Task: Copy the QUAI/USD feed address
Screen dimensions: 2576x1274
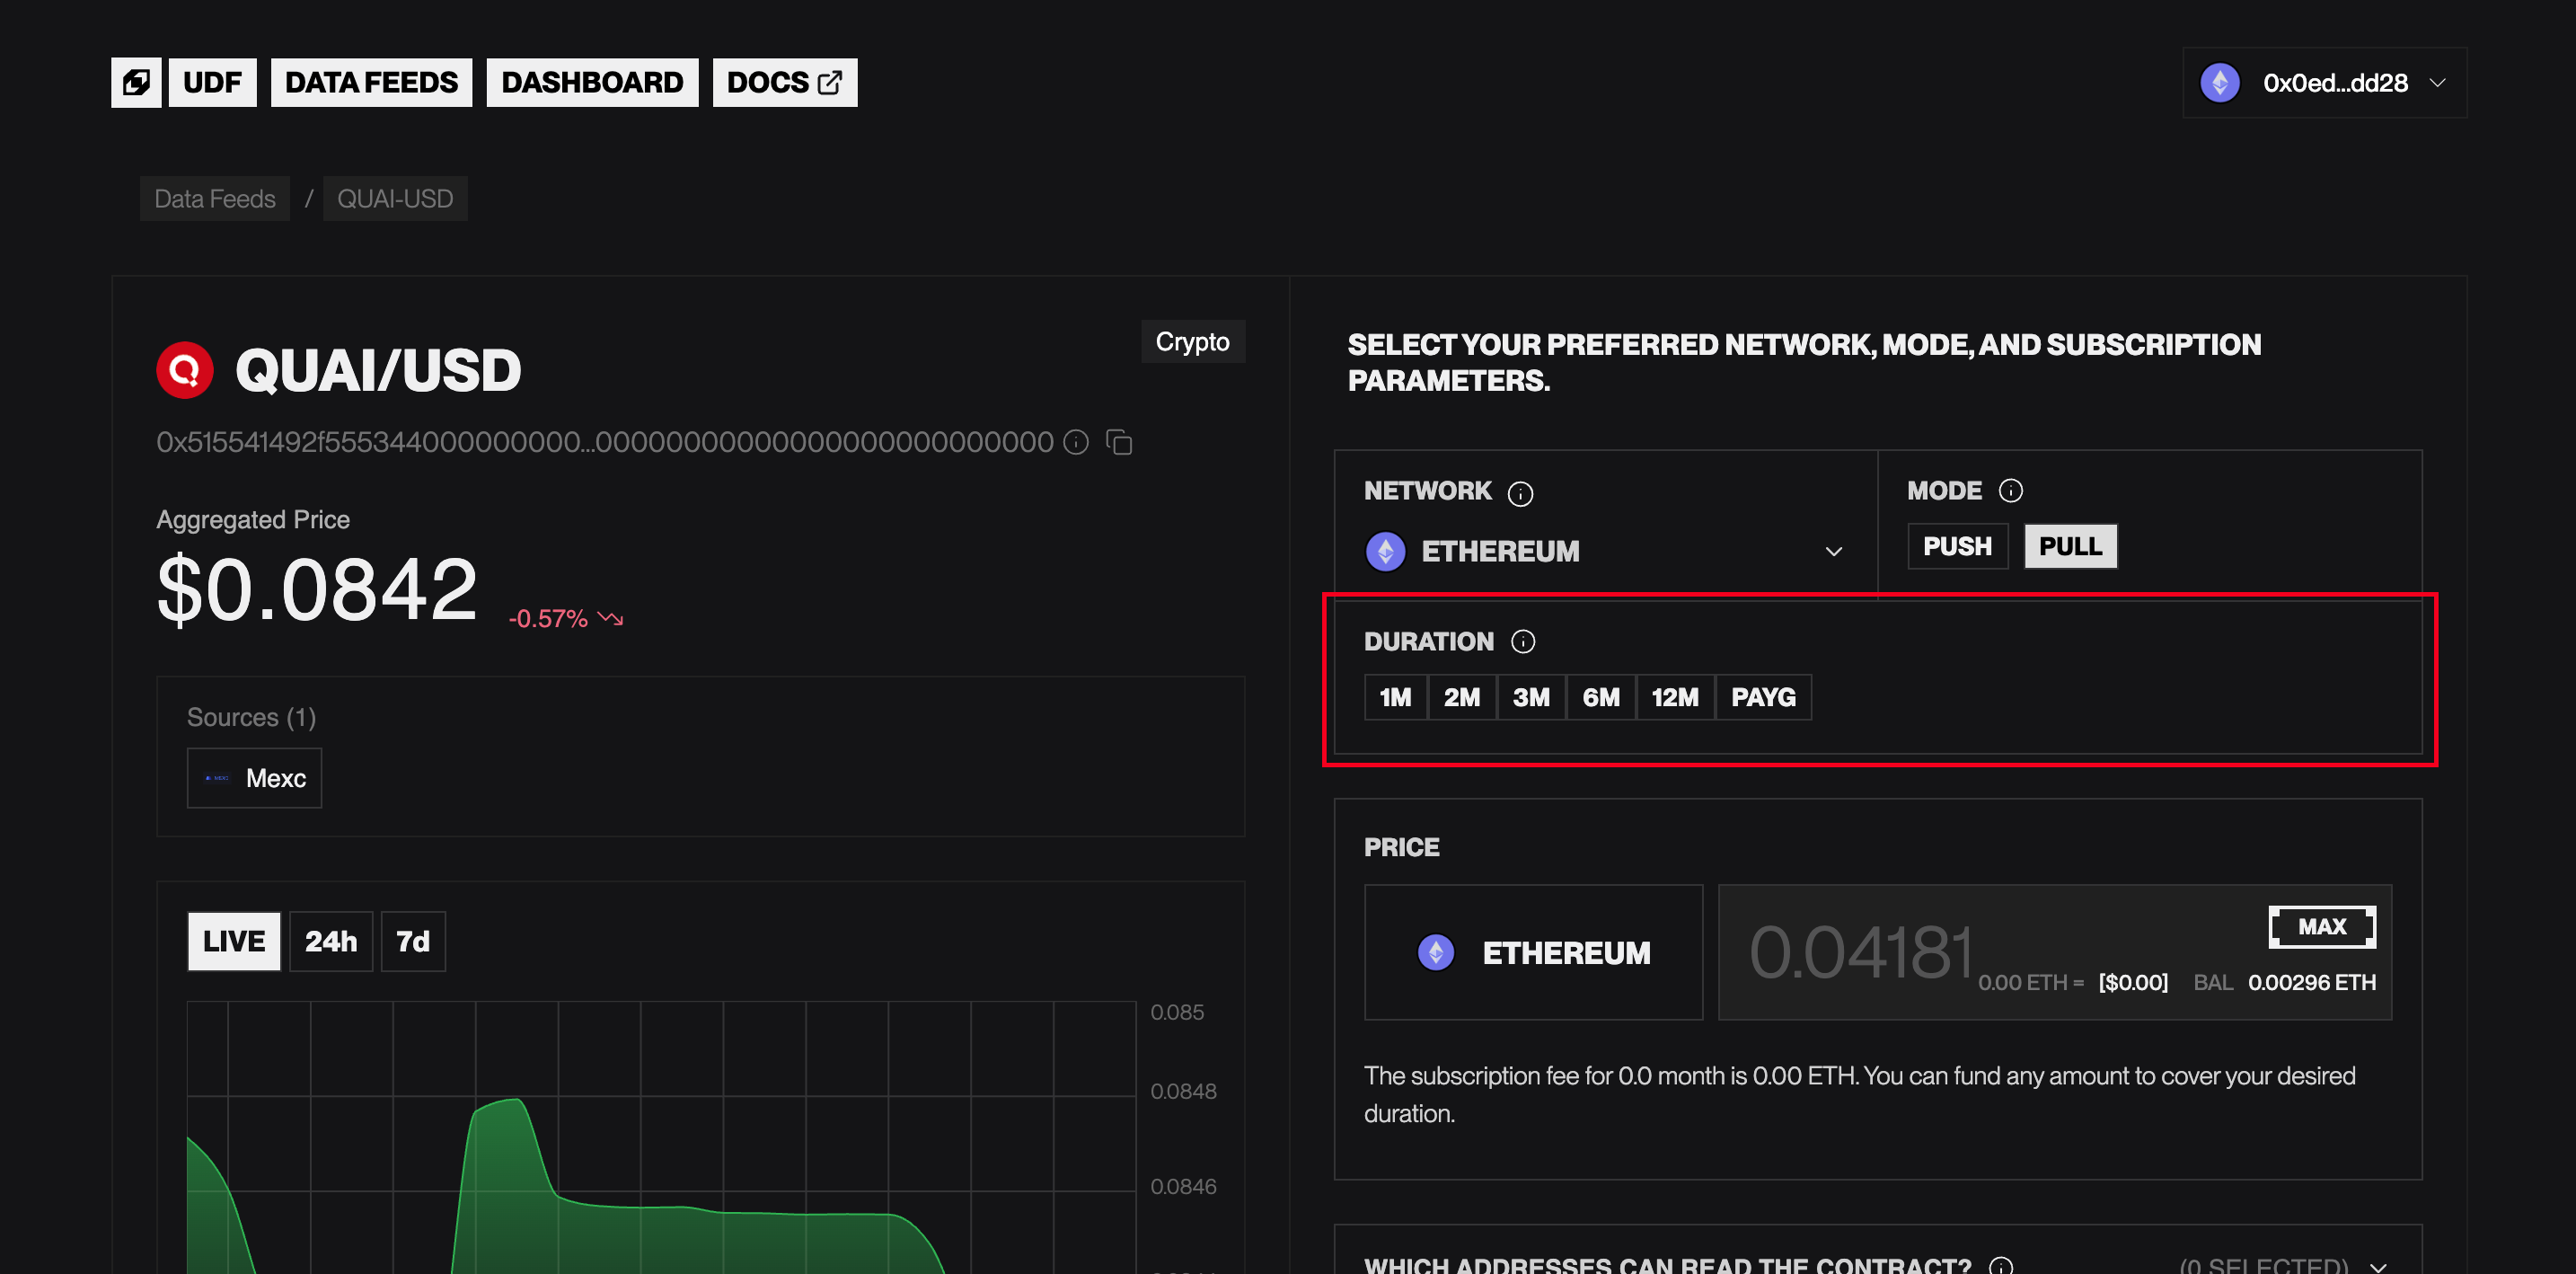Action: 1119,442
